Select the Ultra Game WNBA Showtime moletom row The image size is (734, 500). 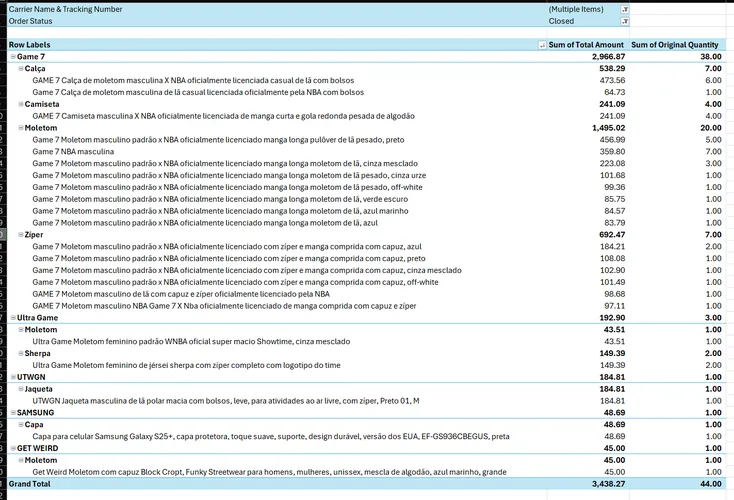click(x=191, y=342)
